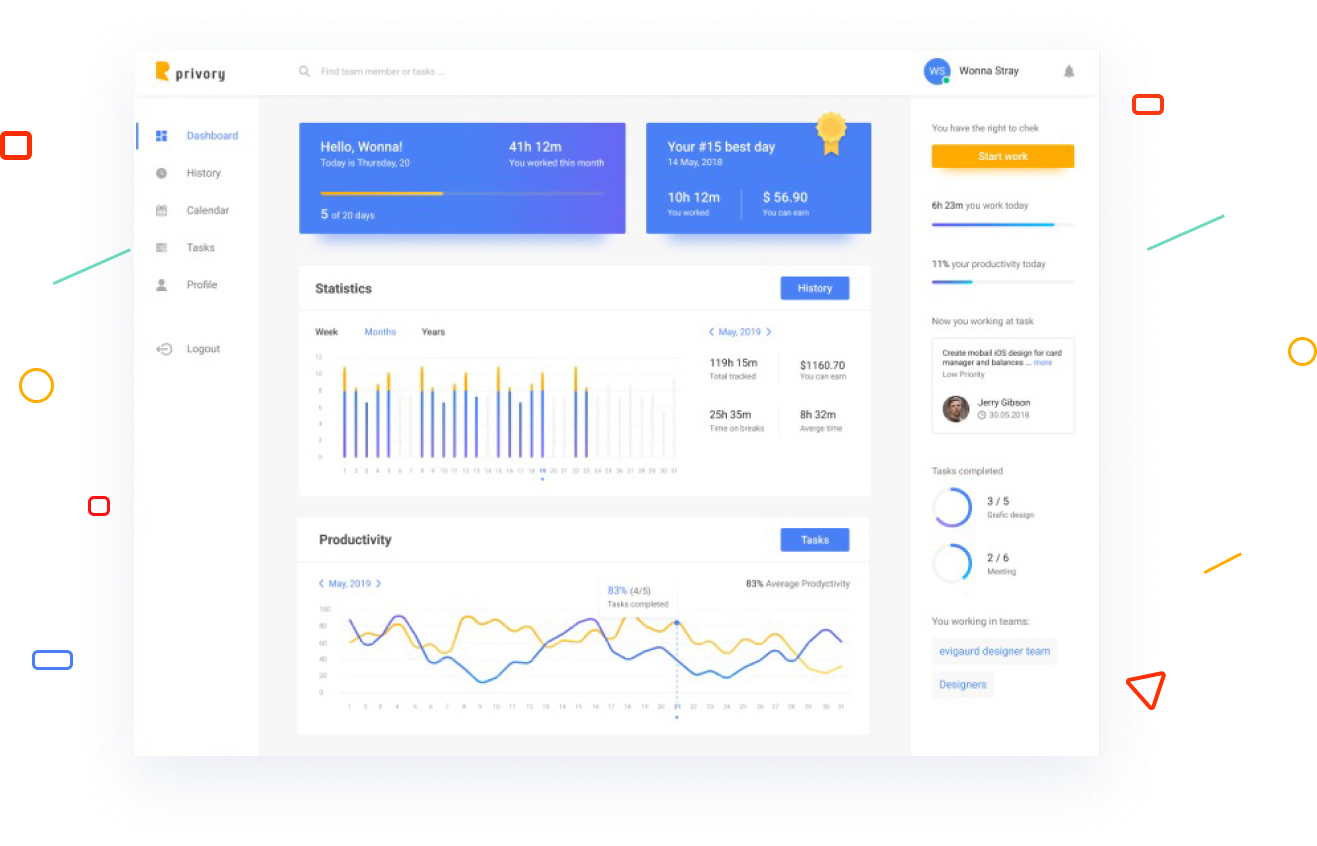The height and width of the screenshot is (846, 1317).
Task: Click the WS user avatar
Action: 937,71
